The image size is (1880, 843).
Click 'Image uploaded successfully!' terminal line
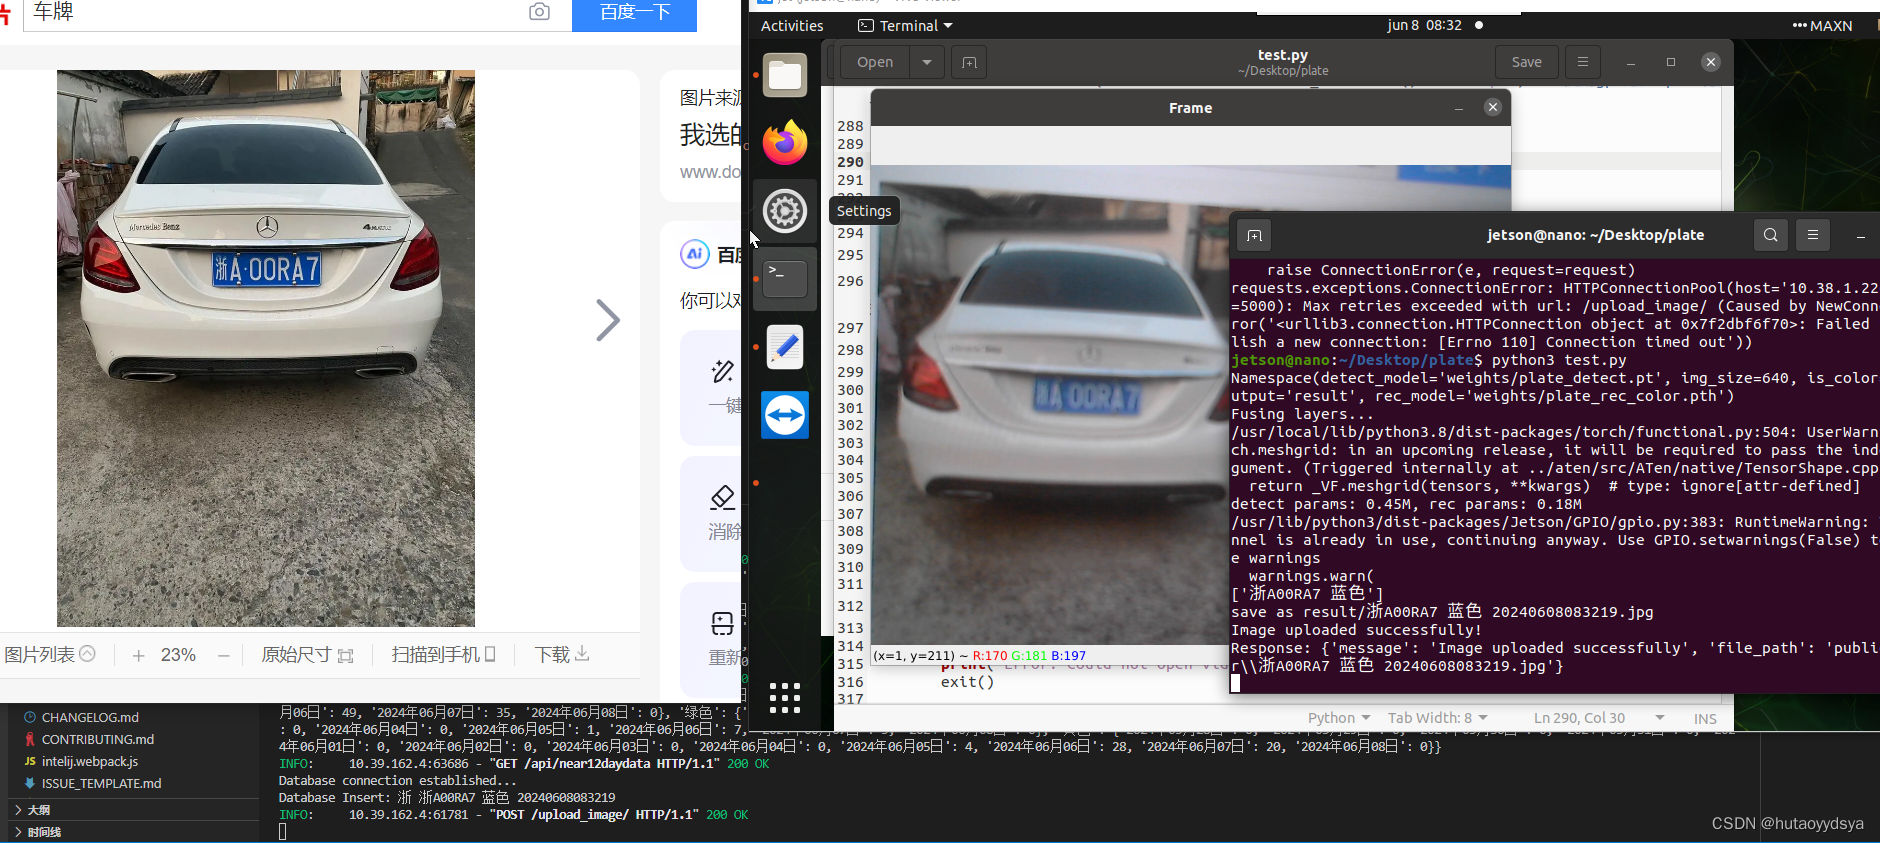tap(1356, 630)
